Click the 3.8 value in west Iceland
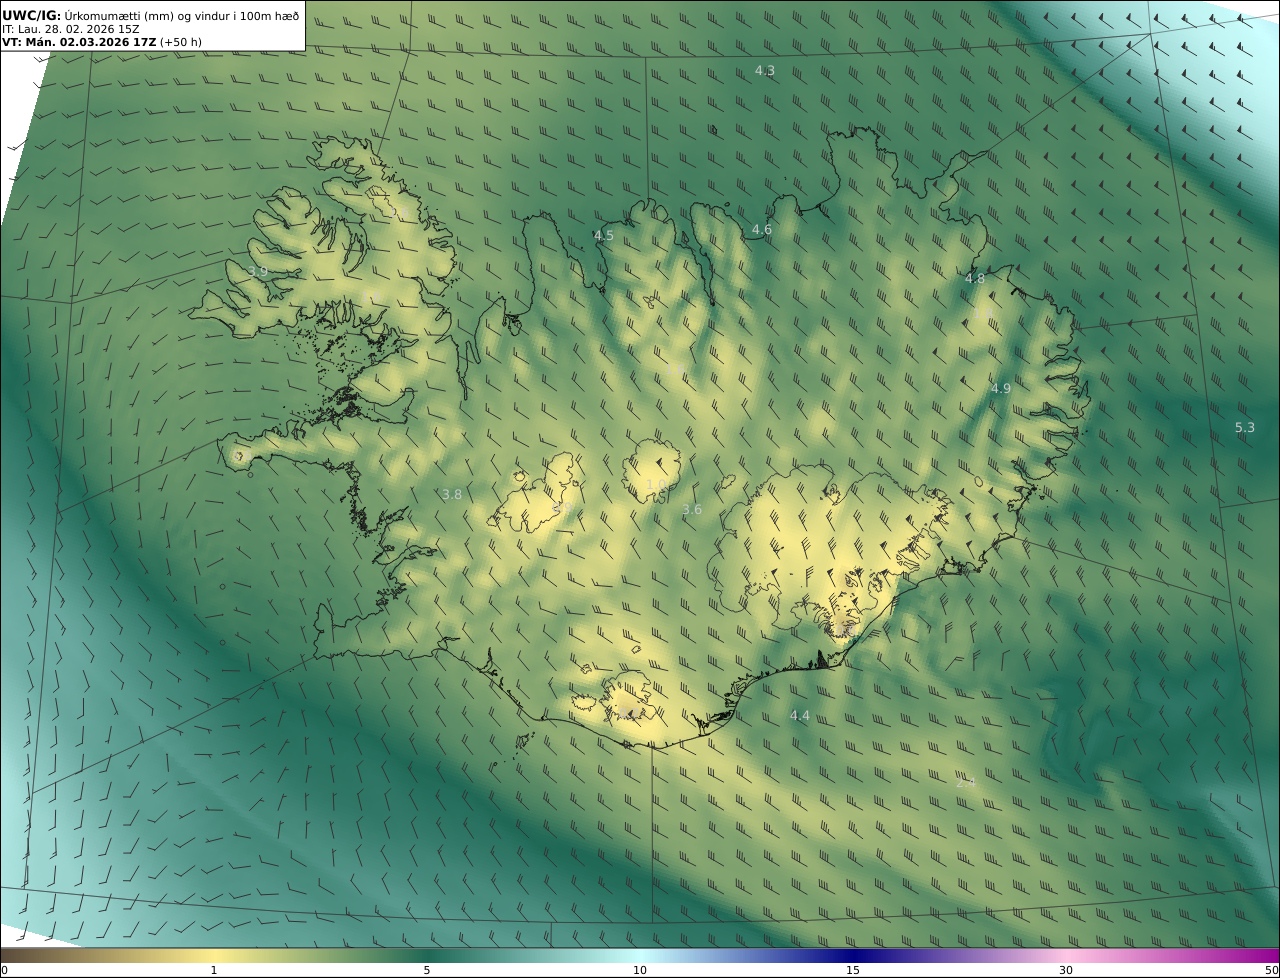This screenshot has width=1280, height=978. click(452, 494)
